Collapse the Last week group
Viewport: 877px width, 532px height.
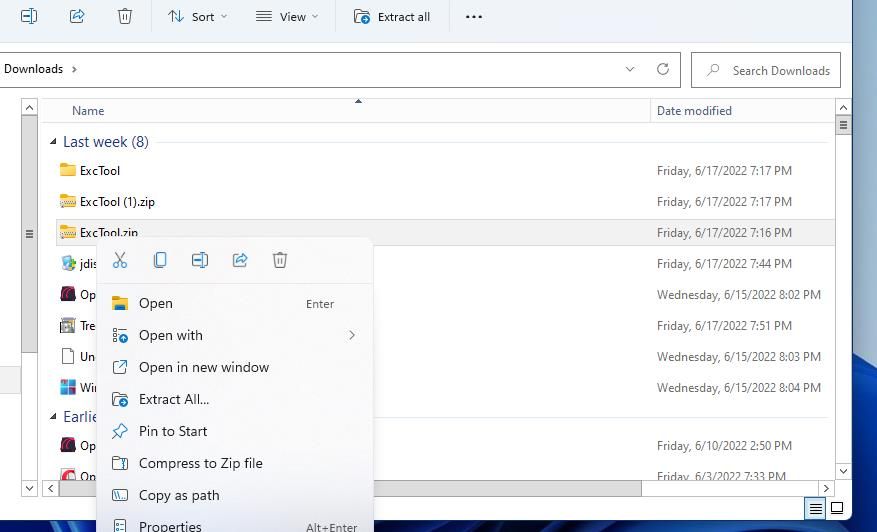coord(53,142)
